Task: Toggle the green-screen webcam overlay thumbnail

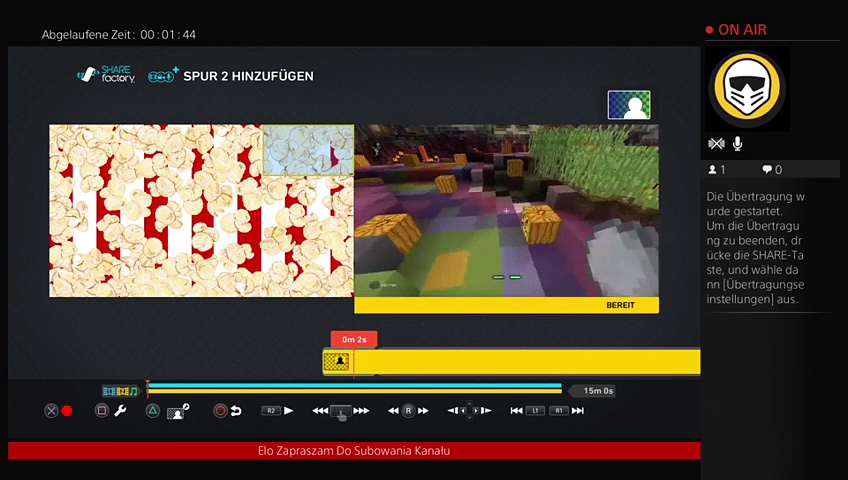Action: (x=629, y=105)
